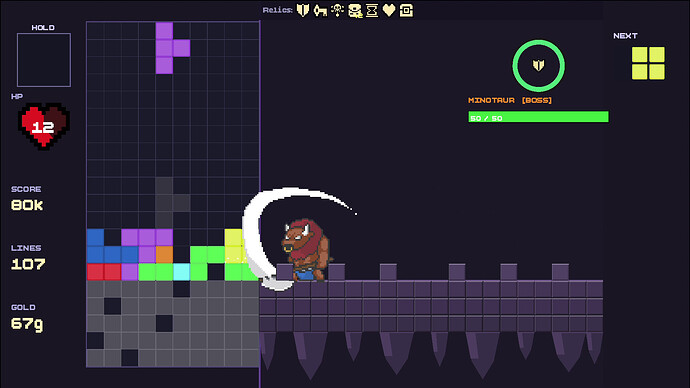
Task: Click the 'LINES' label
Action: 26,248
